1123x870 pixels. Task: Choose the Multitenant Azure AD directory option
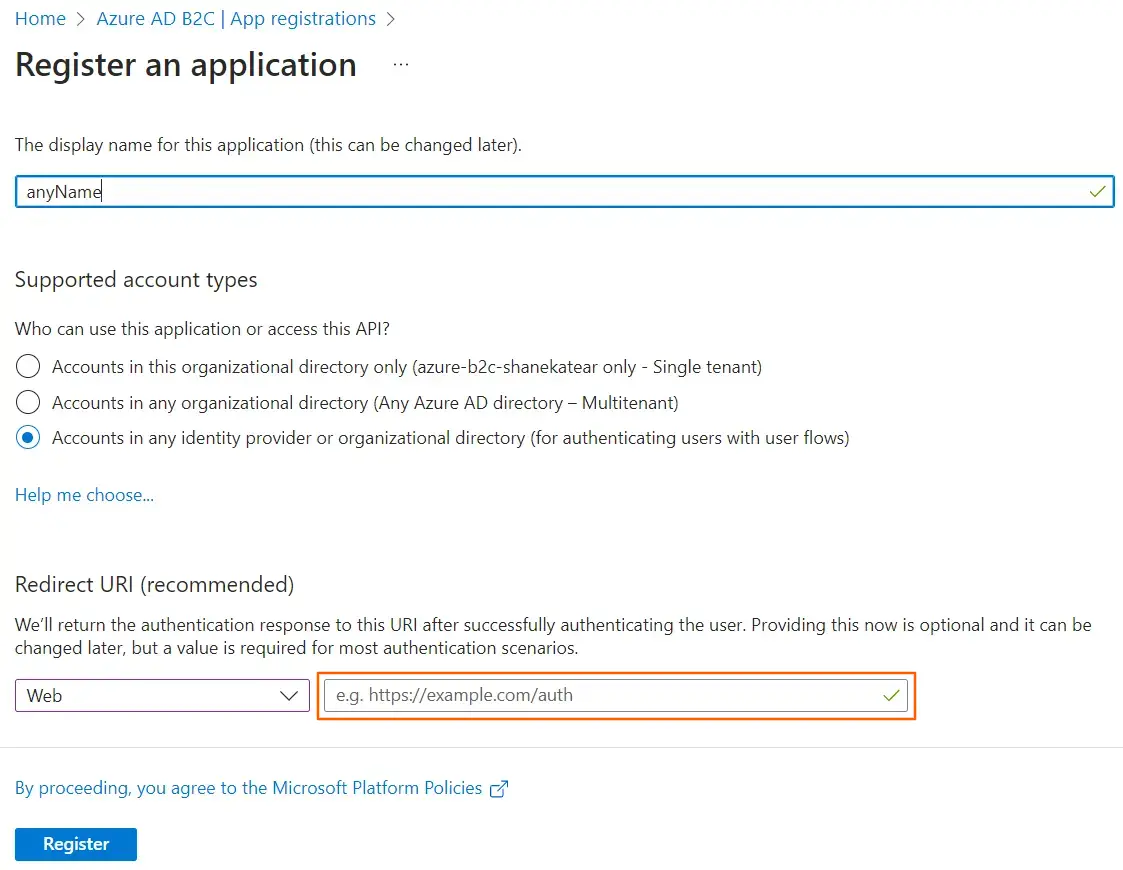tap(27, 402)
